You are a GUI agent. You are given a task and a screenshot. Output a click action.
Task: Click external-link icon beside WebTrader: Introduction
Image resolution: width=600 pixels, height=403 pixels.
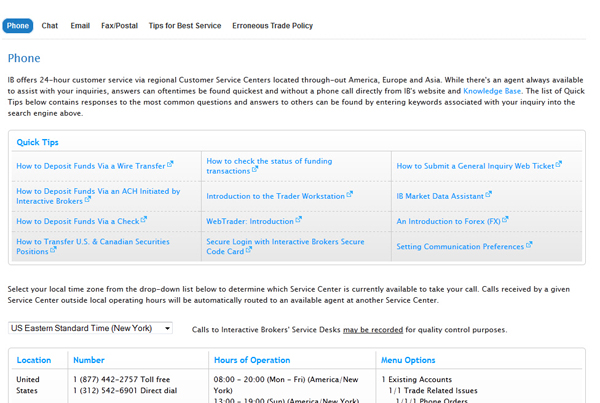click(x=298, y=219)
